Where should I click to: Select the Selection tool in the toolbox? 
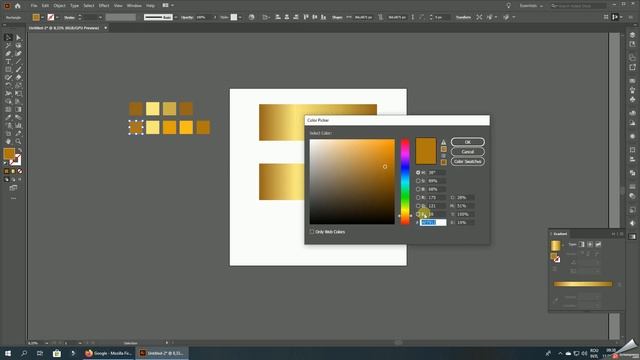tap(8, 38)
